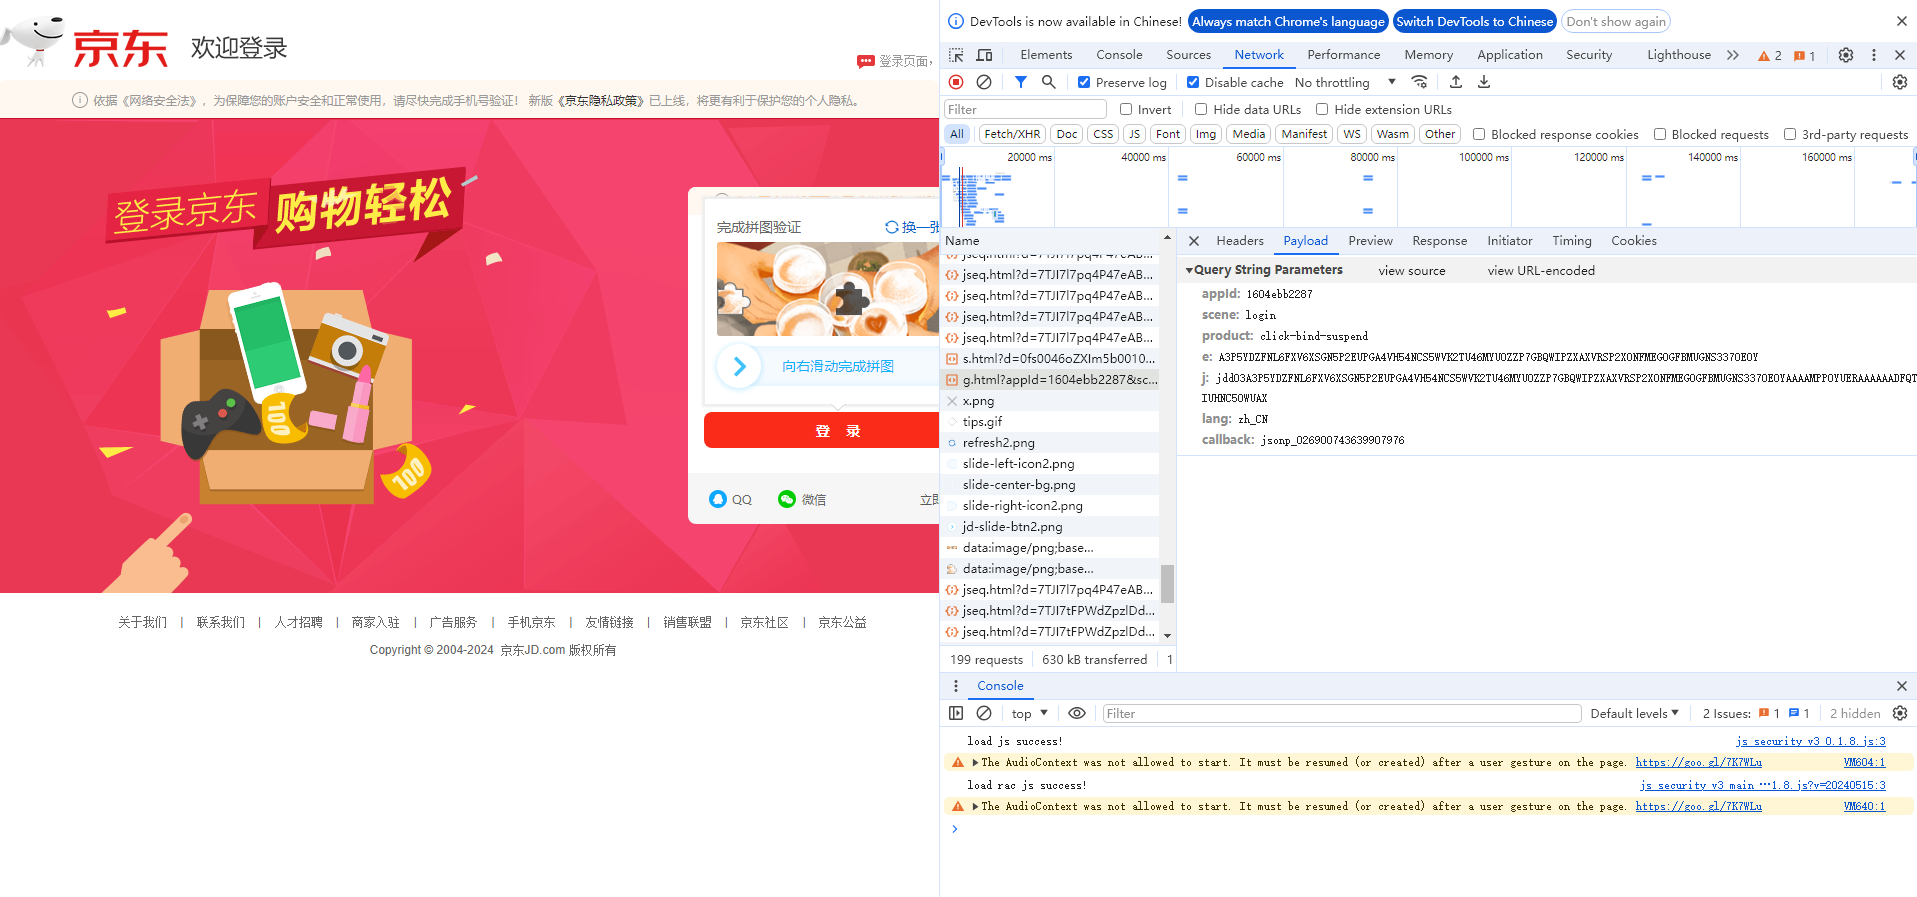Viewport: 1917px width, 897px height.
Task: Clear the network log
Action: click(x=984, y=82)
